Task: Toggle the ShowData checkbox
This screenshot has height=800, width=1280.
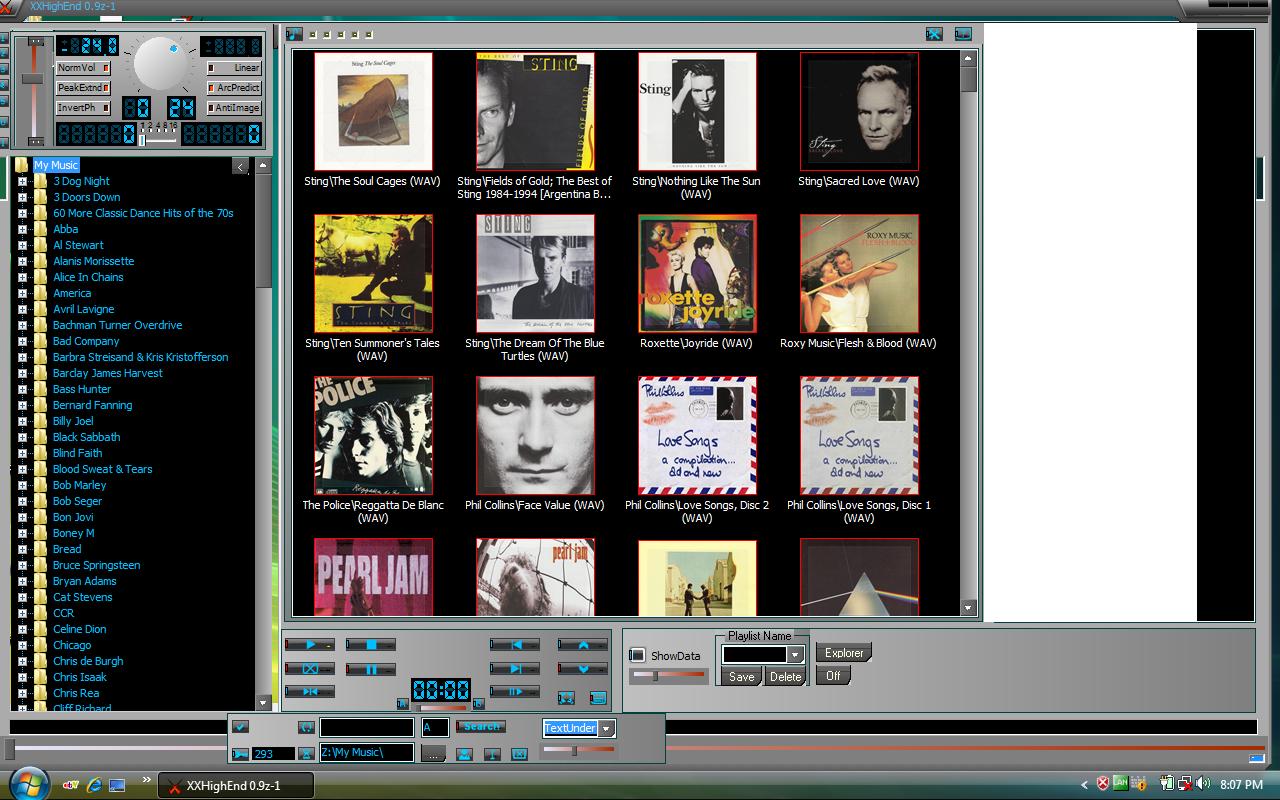Action: click(x=637, y=655)
